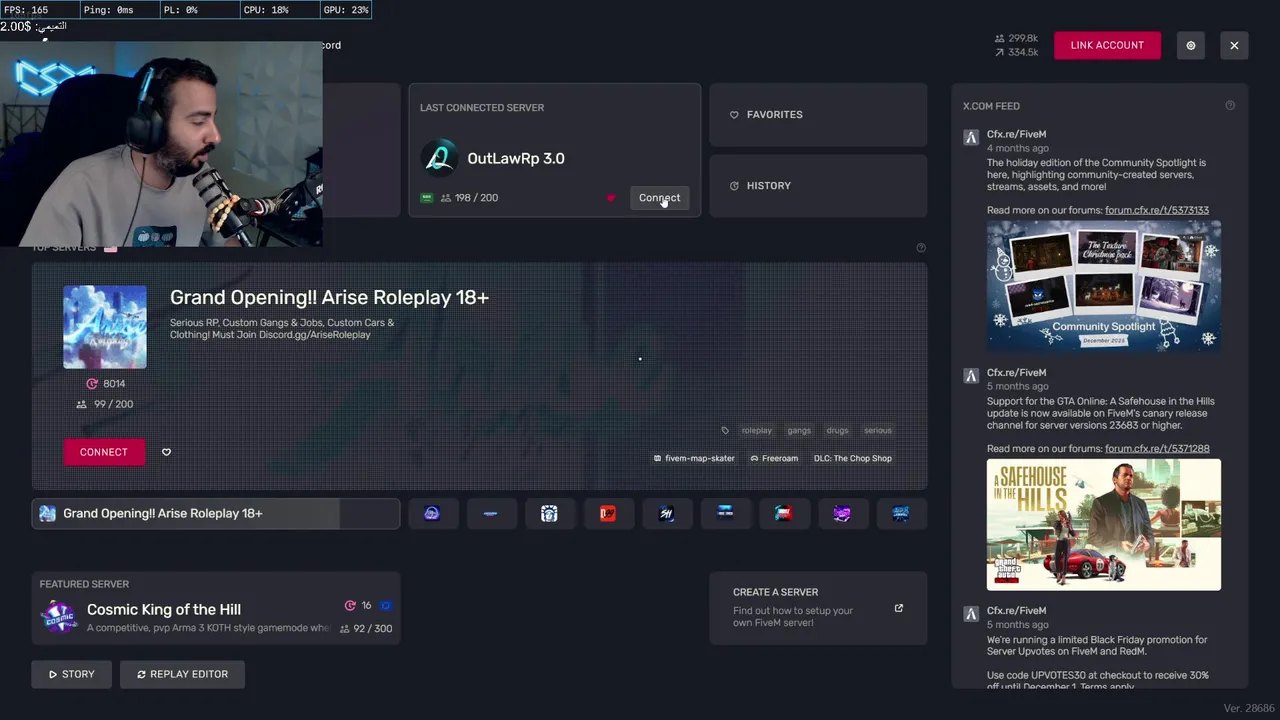Select the blue banner server icon
This screenshot has width=1280, height=720.
tap(725, 513)
